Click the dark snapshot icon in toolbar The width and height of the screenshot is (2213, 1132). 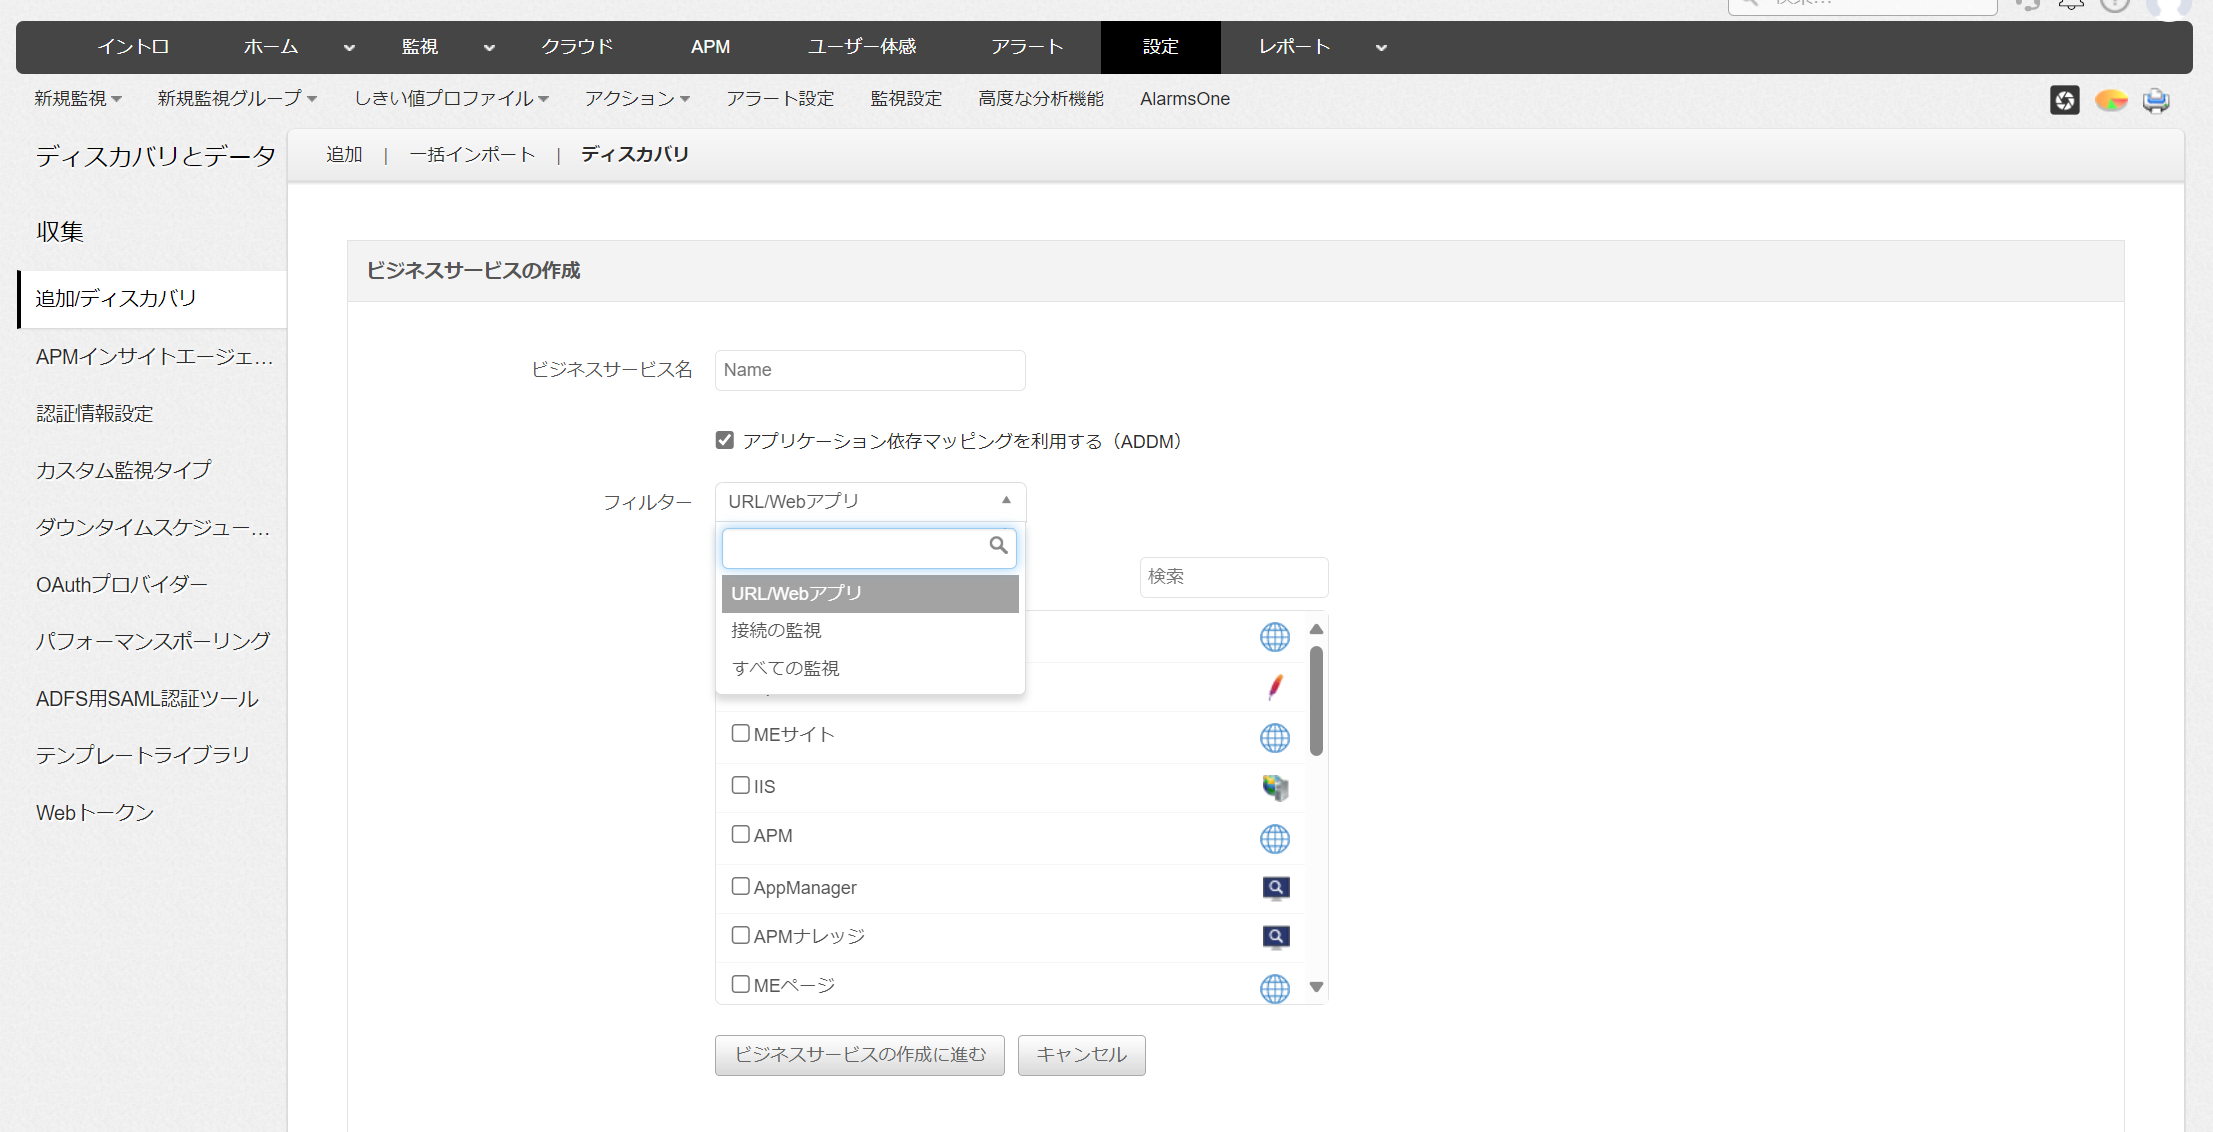pos(2064,100)
